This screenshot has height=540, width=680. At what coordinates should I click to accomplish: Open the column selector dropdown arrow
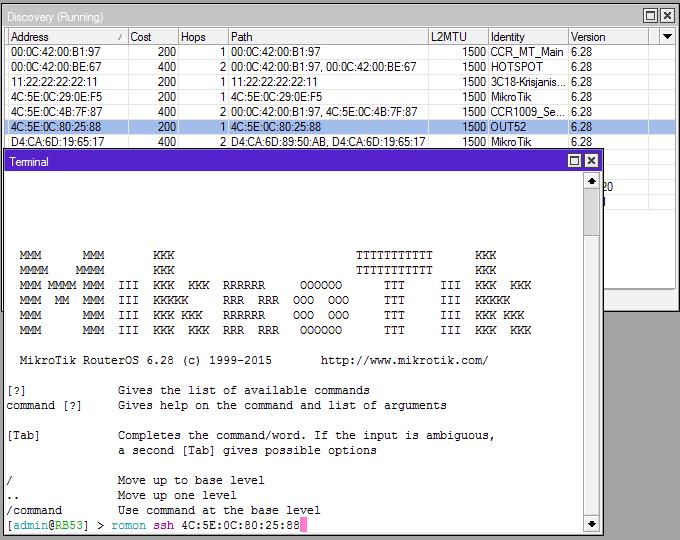point(667,37)
